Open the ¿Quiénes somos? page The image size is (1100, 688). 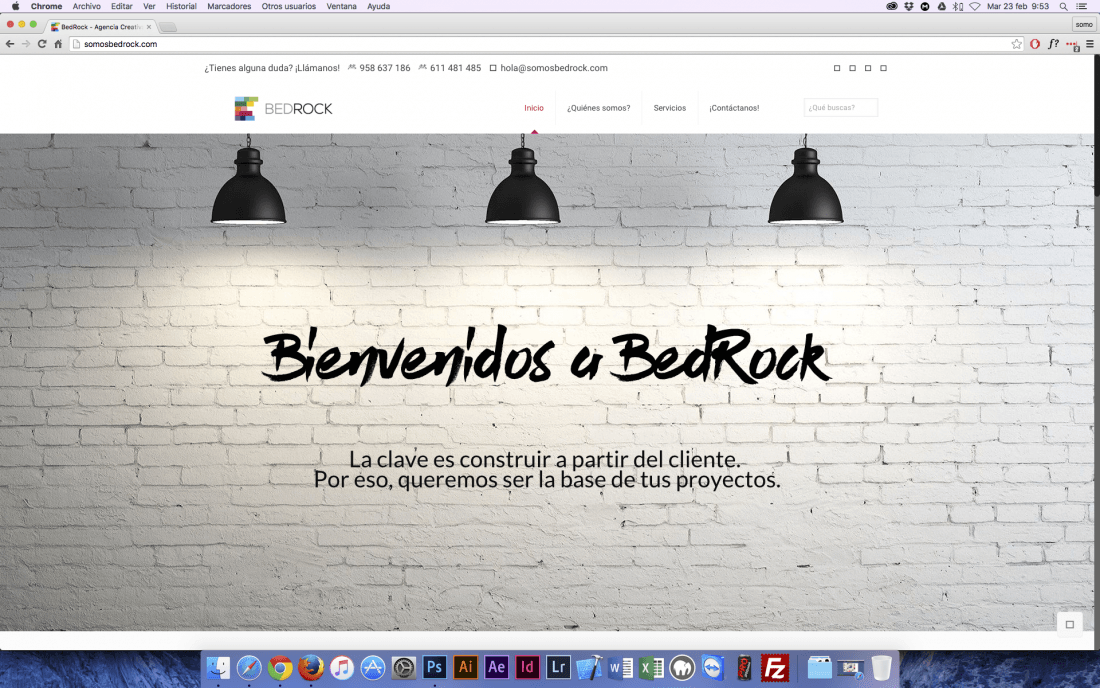[x=598, y=108]
